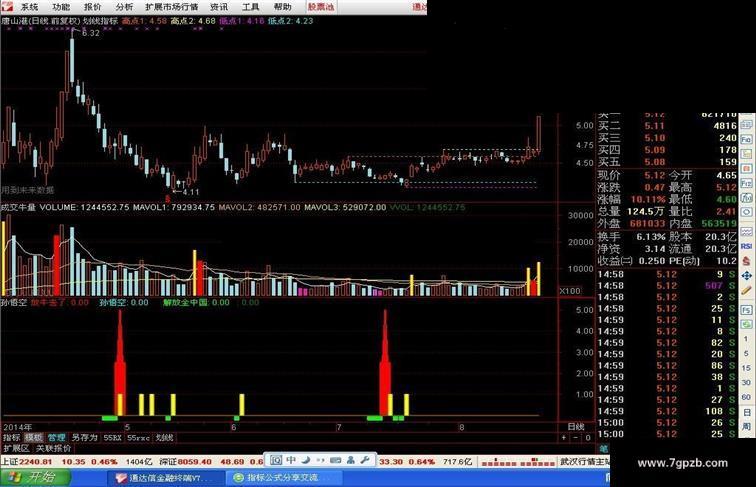
Task: Click the RSI indicator icon
Action: (746, 246)
